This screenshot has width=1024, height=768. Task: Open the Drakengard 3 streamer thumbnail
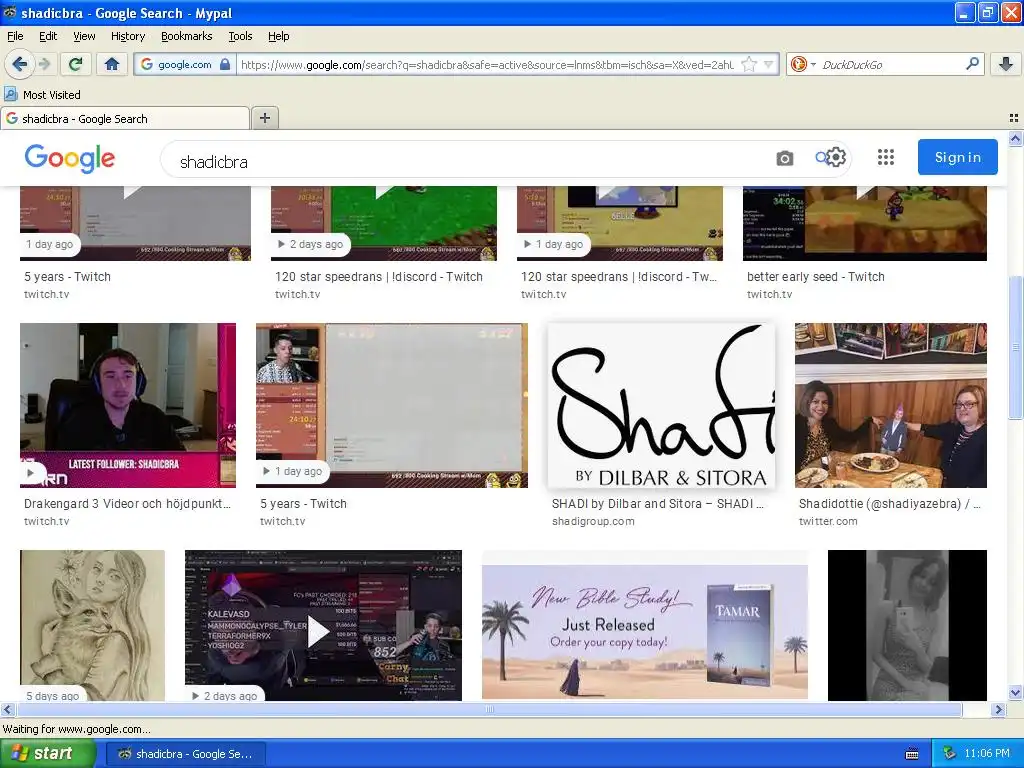tap(128, 405)
